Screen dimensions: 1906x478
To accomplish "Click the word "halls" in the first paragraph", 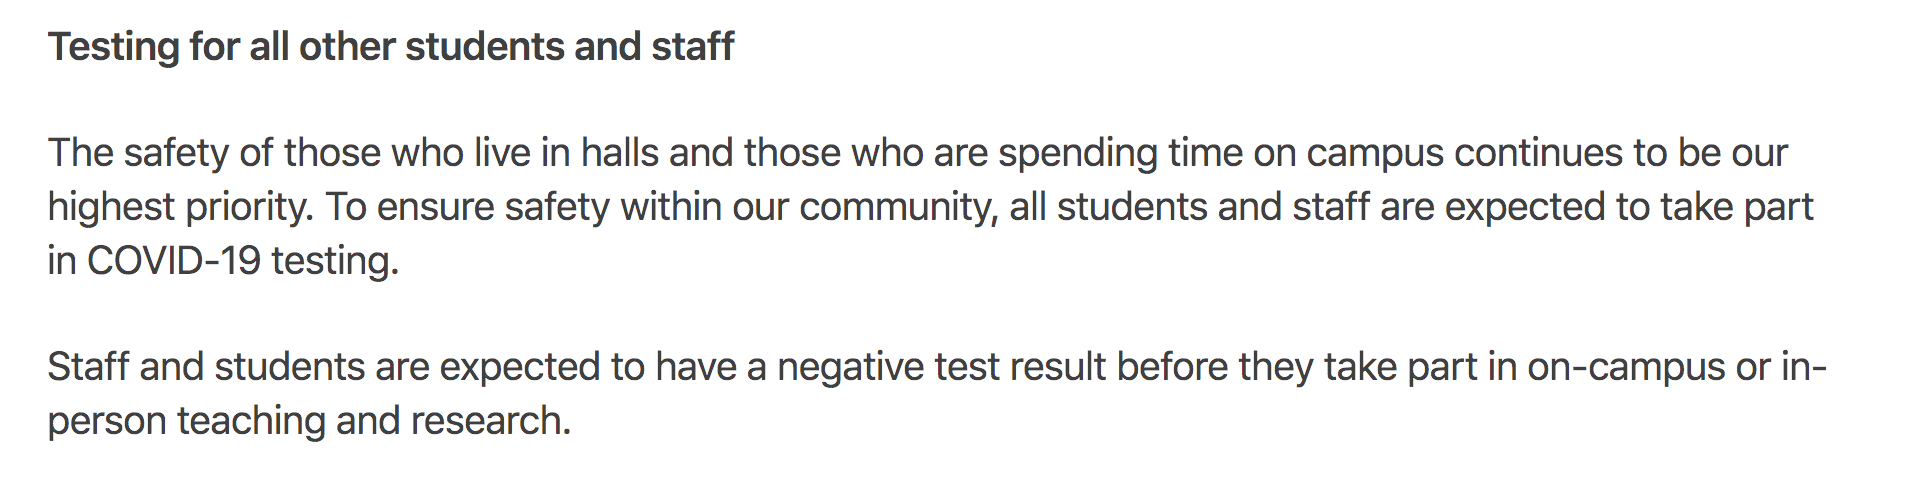I will pos(620,153).
